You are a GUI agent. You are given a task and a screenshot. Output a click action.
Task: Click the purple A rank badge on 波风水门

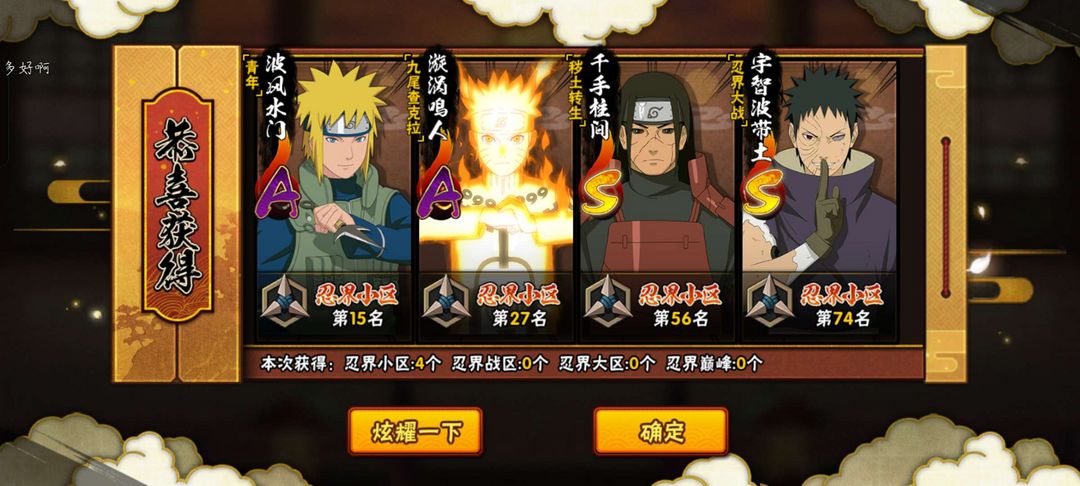277,193
